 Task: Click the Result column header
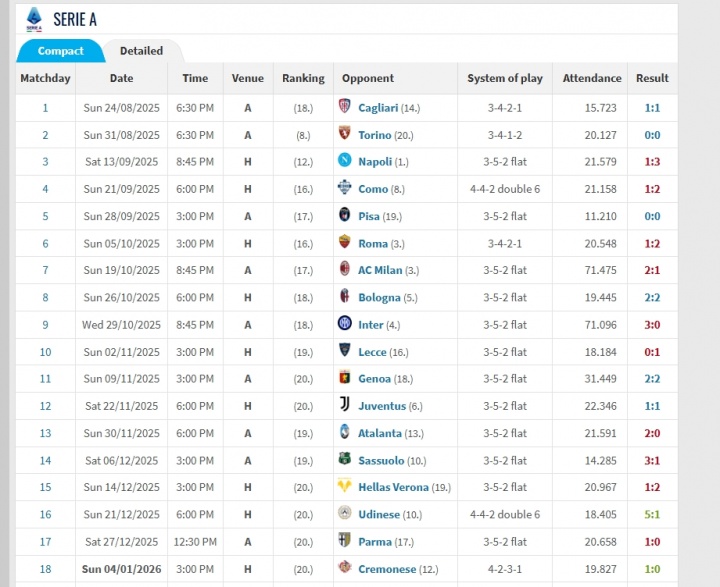[x=652, y=78]
